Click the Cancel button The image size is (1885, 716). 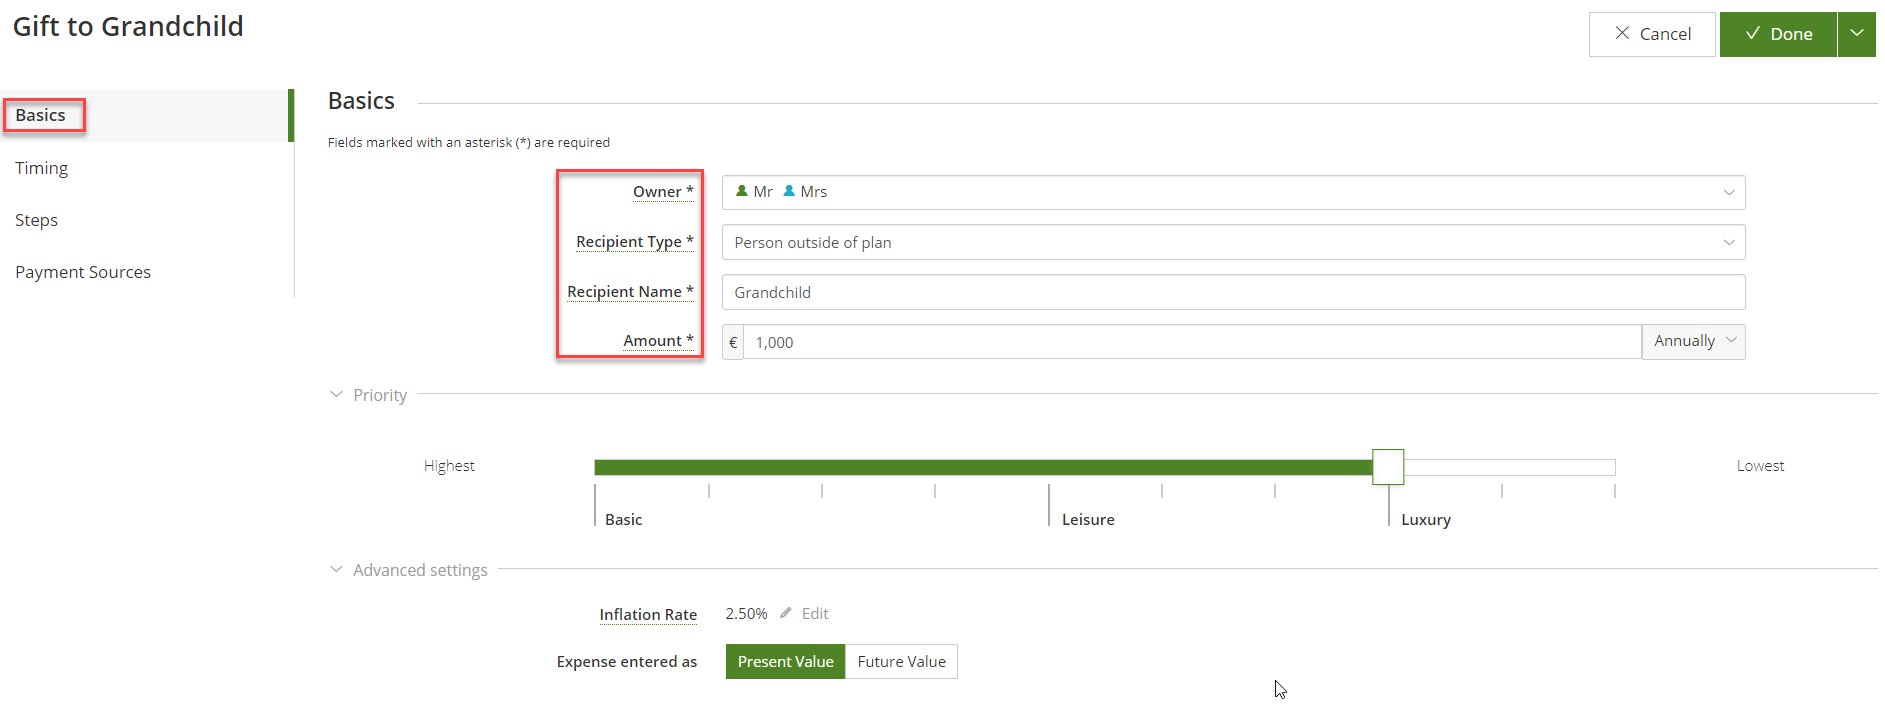coord(1652,34)
